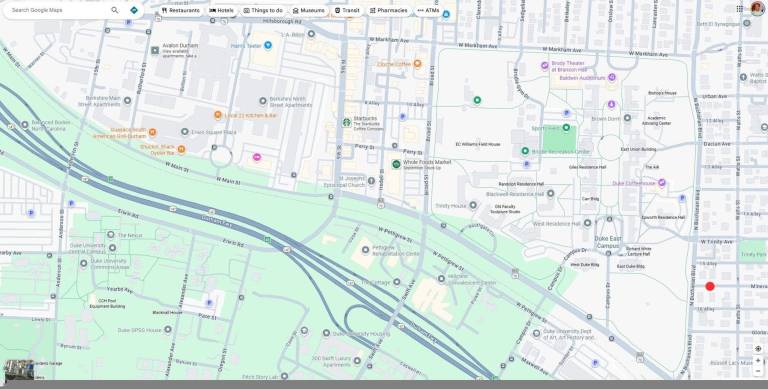Click the Duke GPSG House marker
This screenshot has width=768, height=389.
pos(168,329)
